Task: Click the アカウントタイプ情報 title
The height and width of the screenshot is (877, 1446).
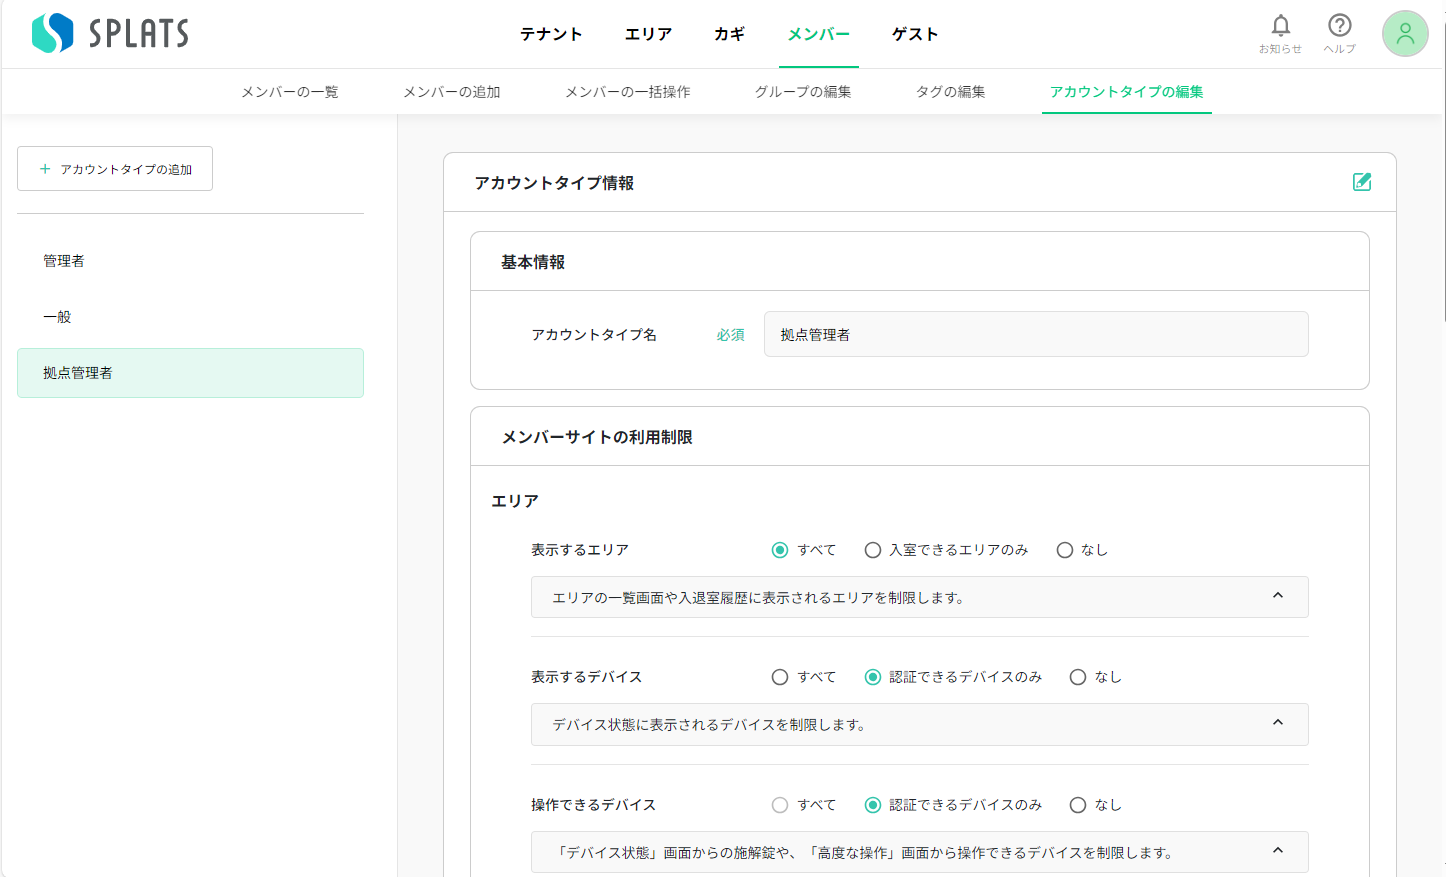Action: pos(554,183)
